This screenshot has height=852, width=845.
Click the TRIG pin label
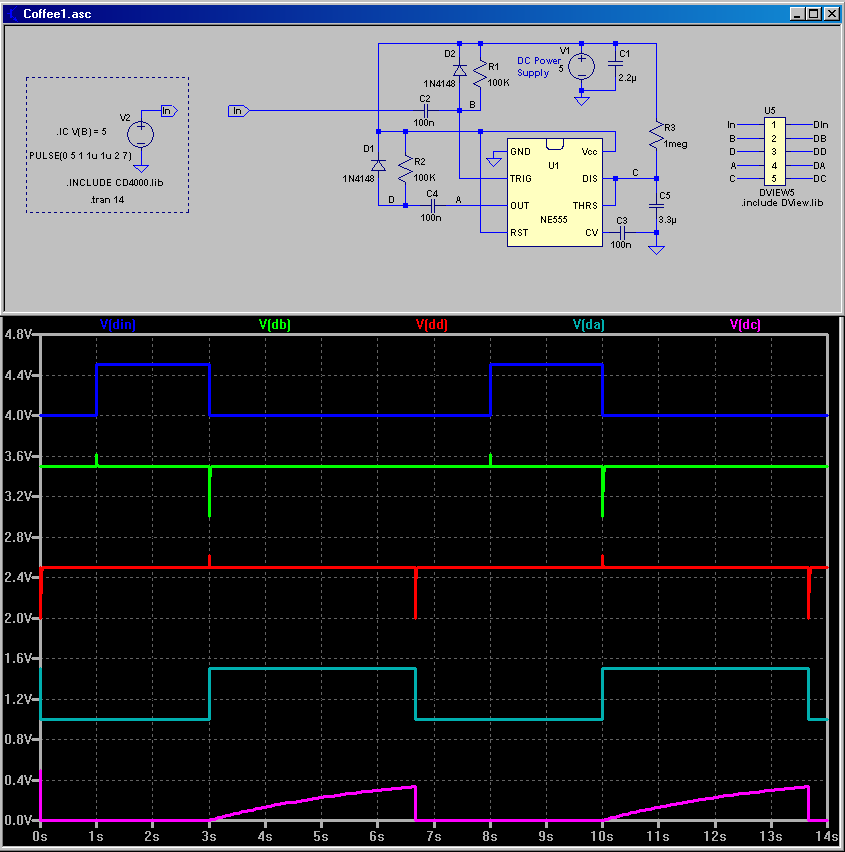521,179
